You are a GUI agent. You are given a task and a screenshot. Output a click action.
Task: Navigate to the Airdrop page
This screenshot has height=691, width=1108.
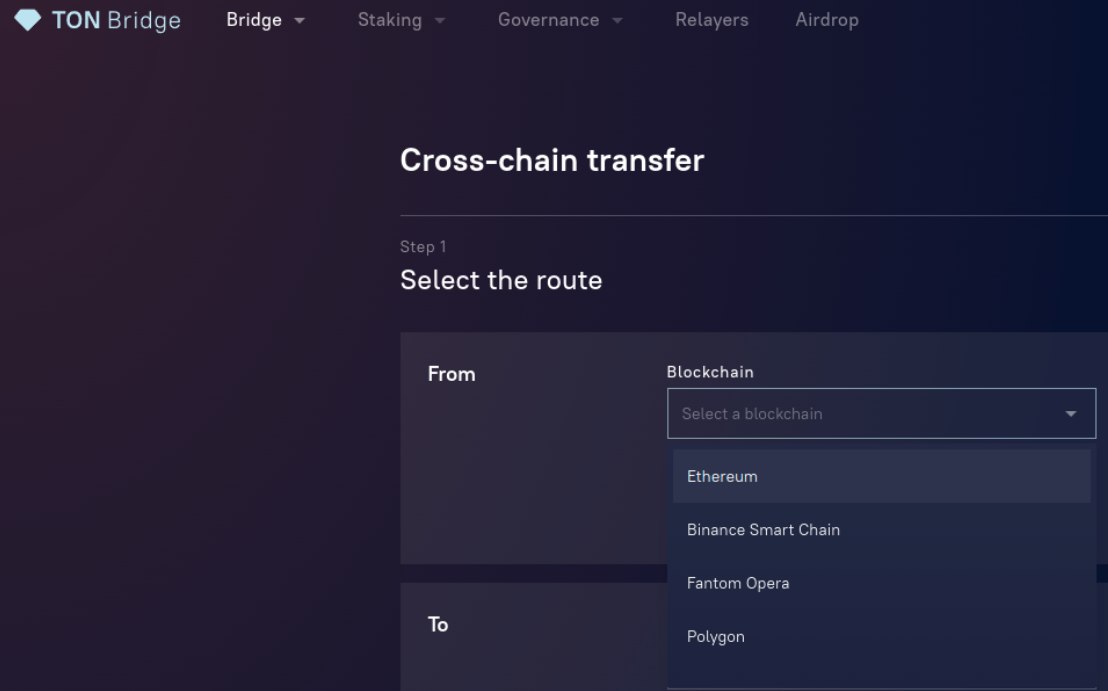pyautogui.click(x=826, y=20)
